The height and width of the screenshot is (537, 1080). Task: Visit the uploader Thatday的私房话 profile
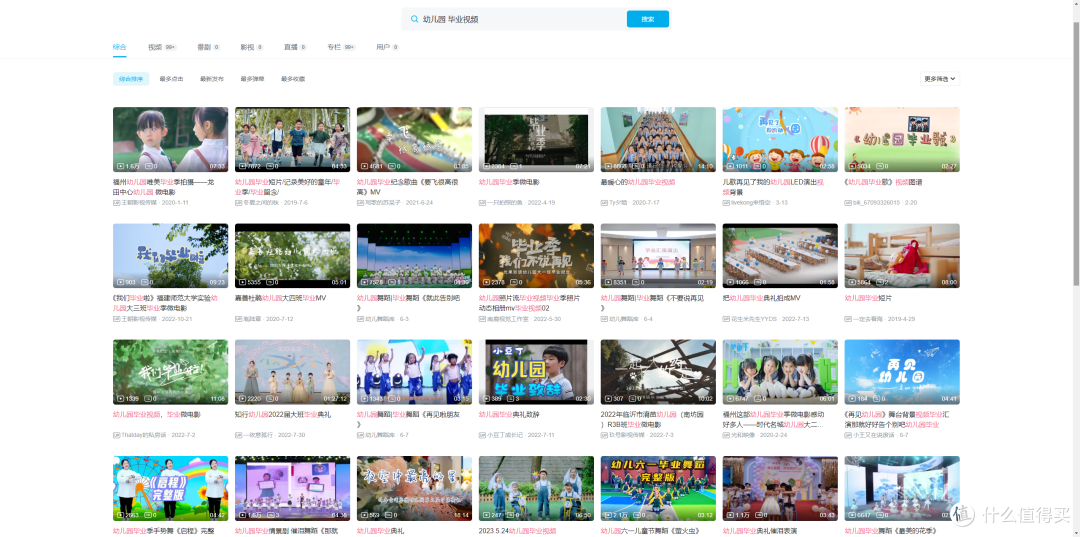click(x=144, y=435)
